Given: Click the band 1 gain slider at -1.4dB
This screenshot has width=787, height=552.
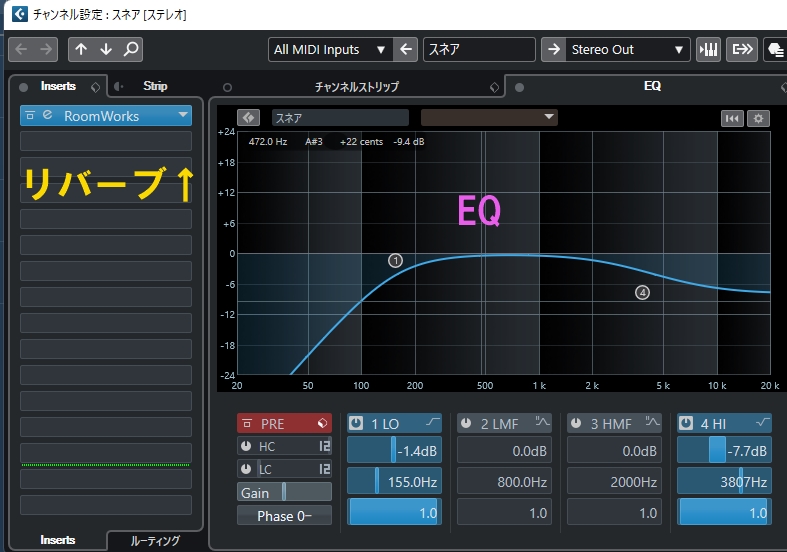Looking at the screenshot, I should click(x=394, y=450).
